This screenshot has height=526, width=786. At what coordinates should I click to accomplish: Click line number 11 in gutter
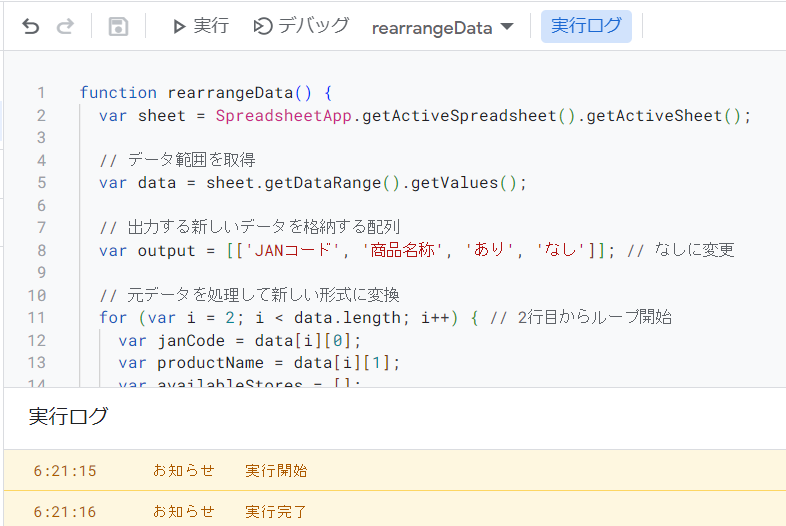(x=37, y=317)
